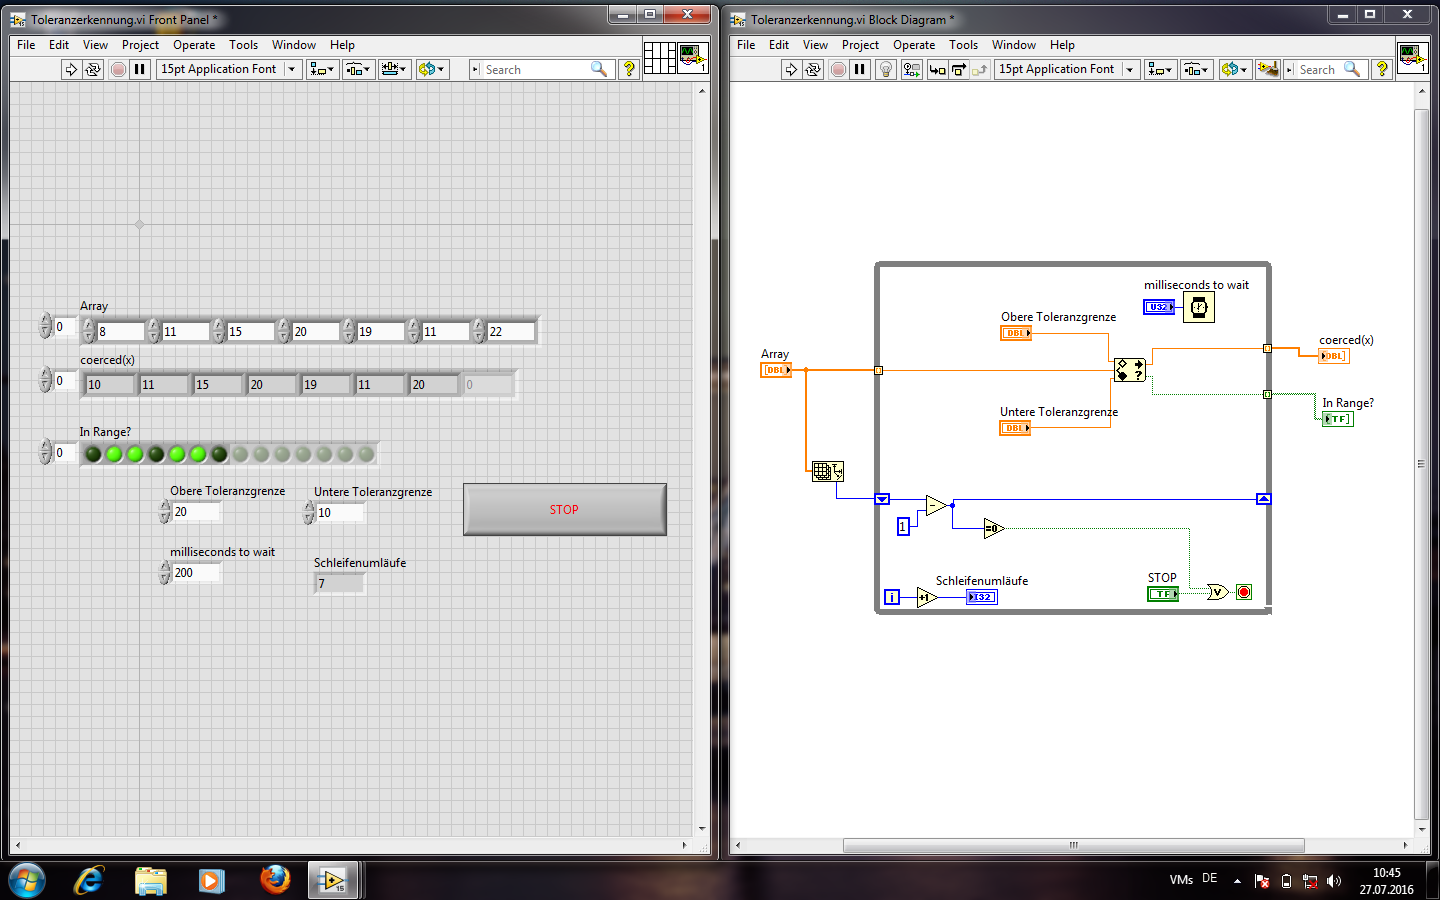Pause execution in the Front Panel toolbar
1440x900 pixels.
pyautogui.click(x=140, y=69)
